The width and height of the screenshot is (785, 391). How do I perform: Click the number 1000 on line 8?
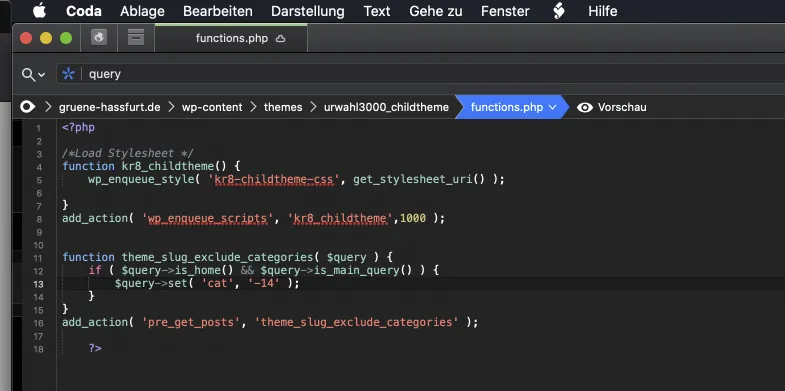pos(413,218)
